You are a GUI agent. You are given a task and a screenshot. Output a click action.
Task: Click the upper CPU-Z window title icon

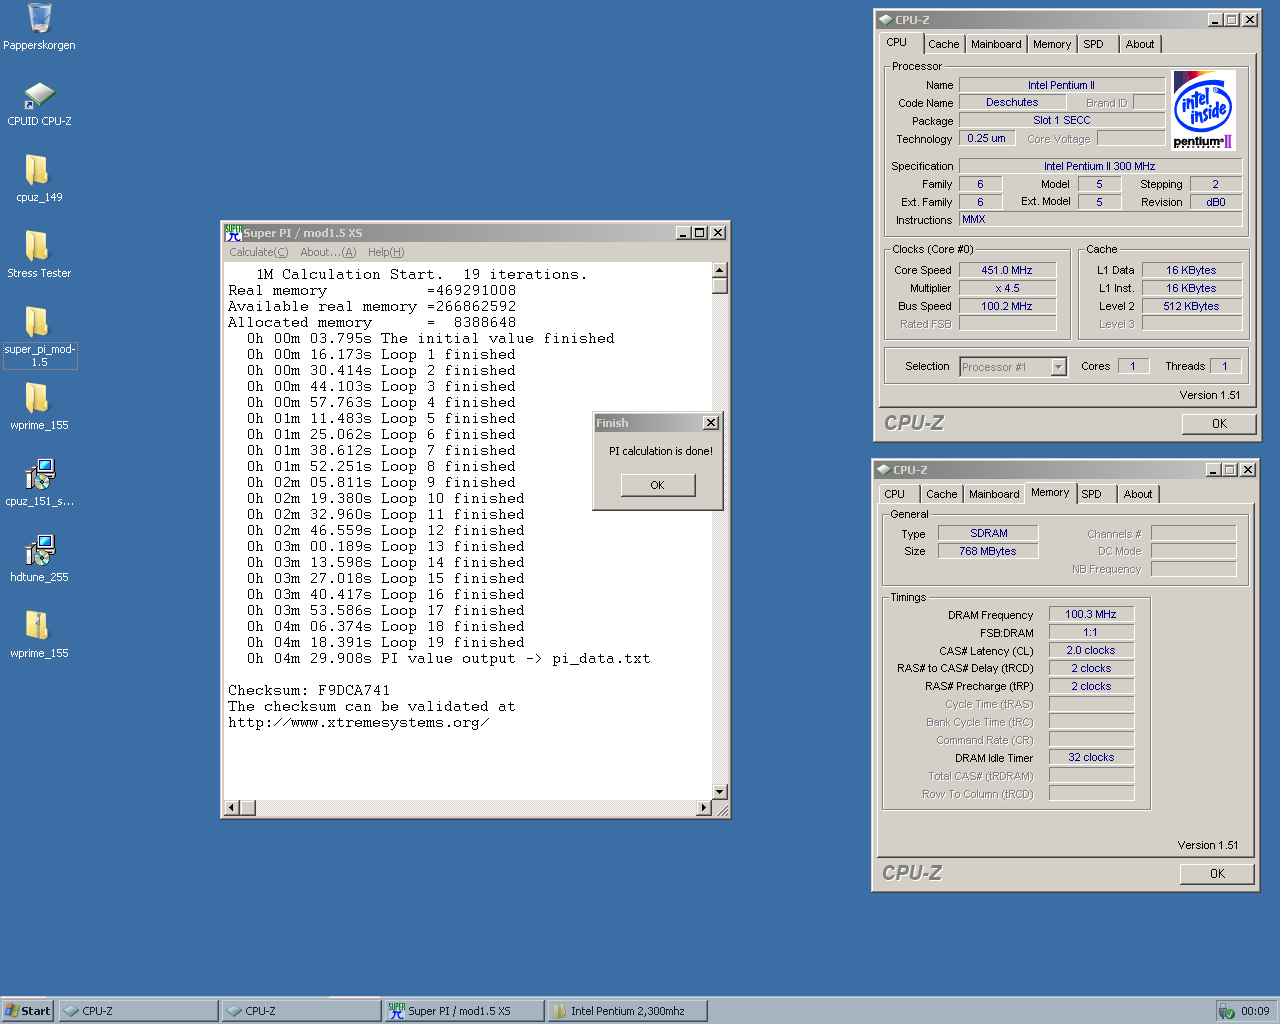[x=885, y=20]
